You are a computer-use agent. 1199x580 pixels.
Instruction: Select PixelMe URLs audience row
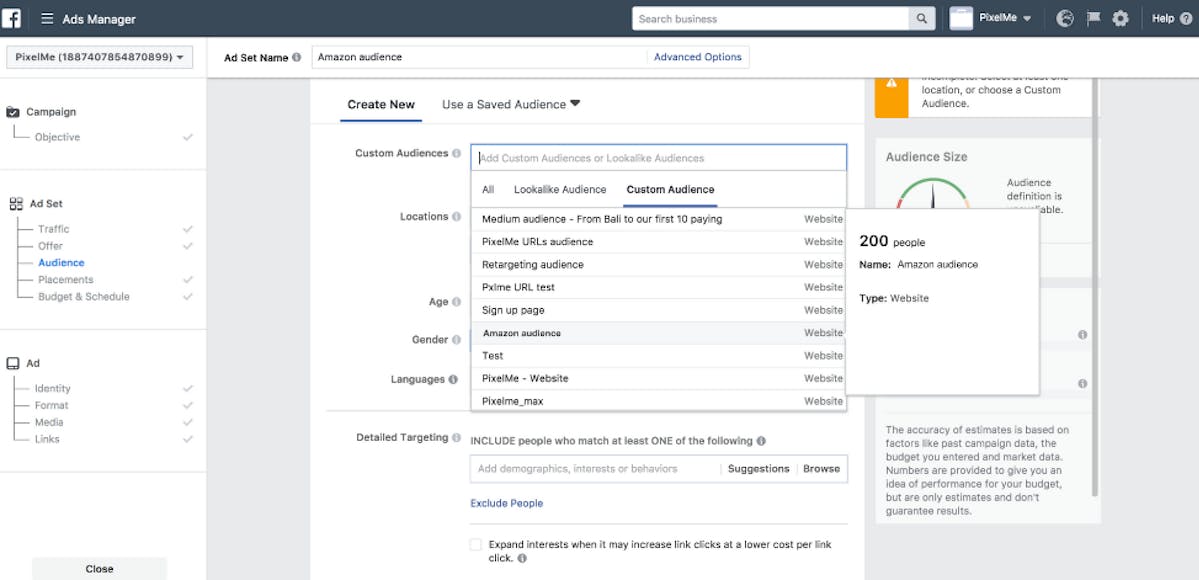658,242
